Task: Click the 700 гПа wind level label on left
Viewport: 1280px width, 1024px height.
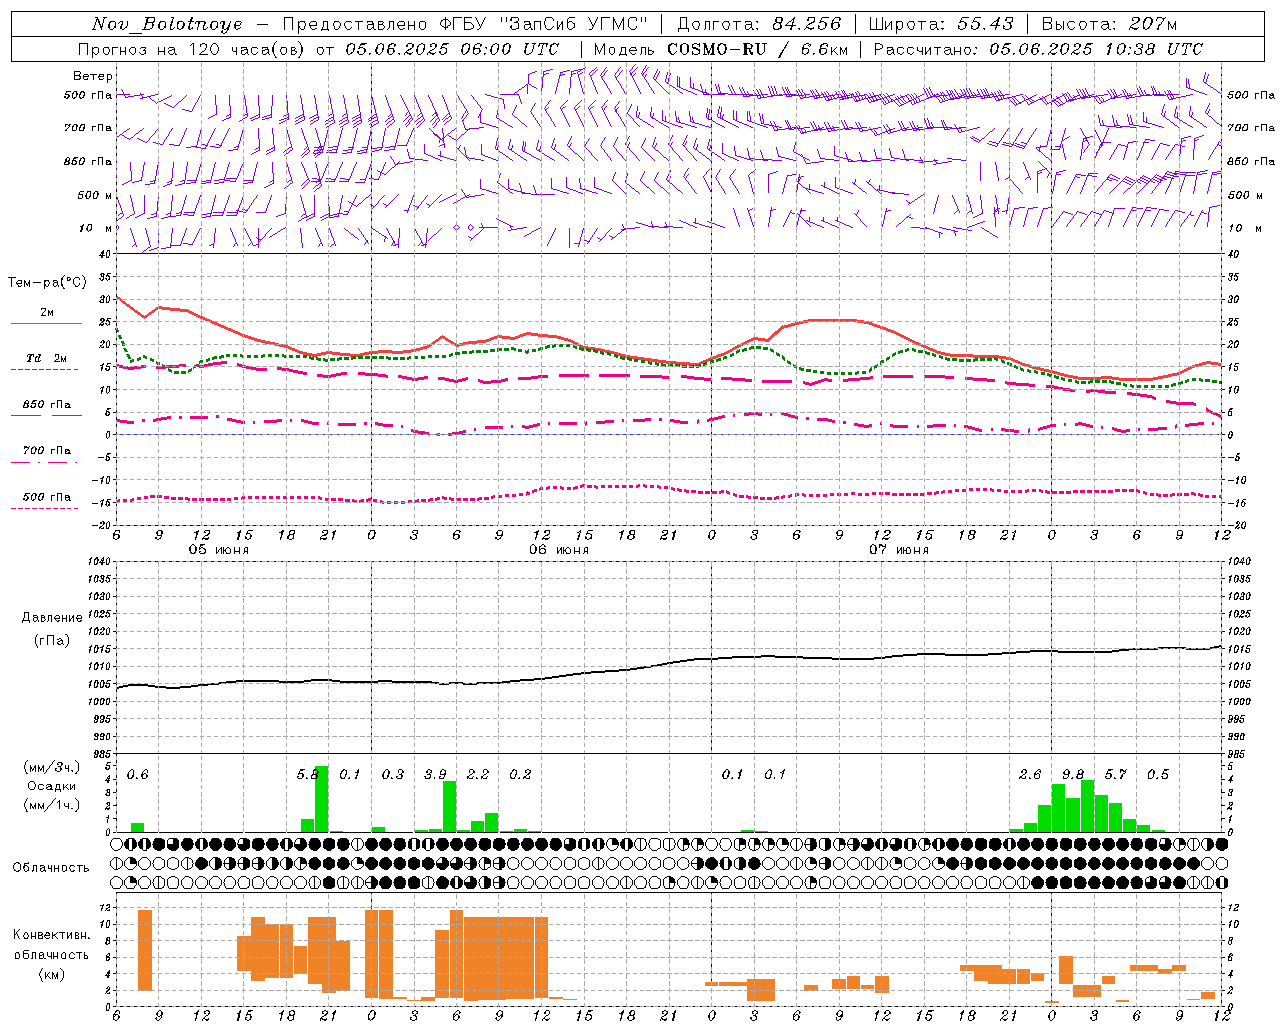Action: pyautogui.click(x=88, y=128)
